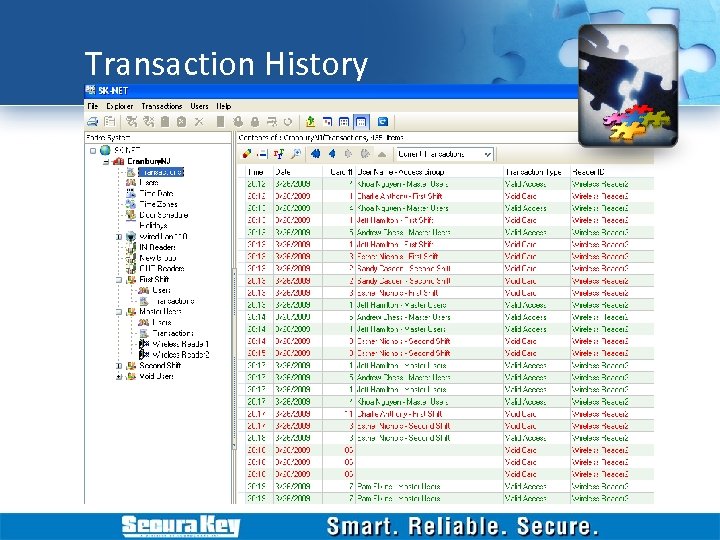Select highlighted Transactions under CranburyNJ
The height and width of the screenshot is (540, 720).
coord(161,172)
